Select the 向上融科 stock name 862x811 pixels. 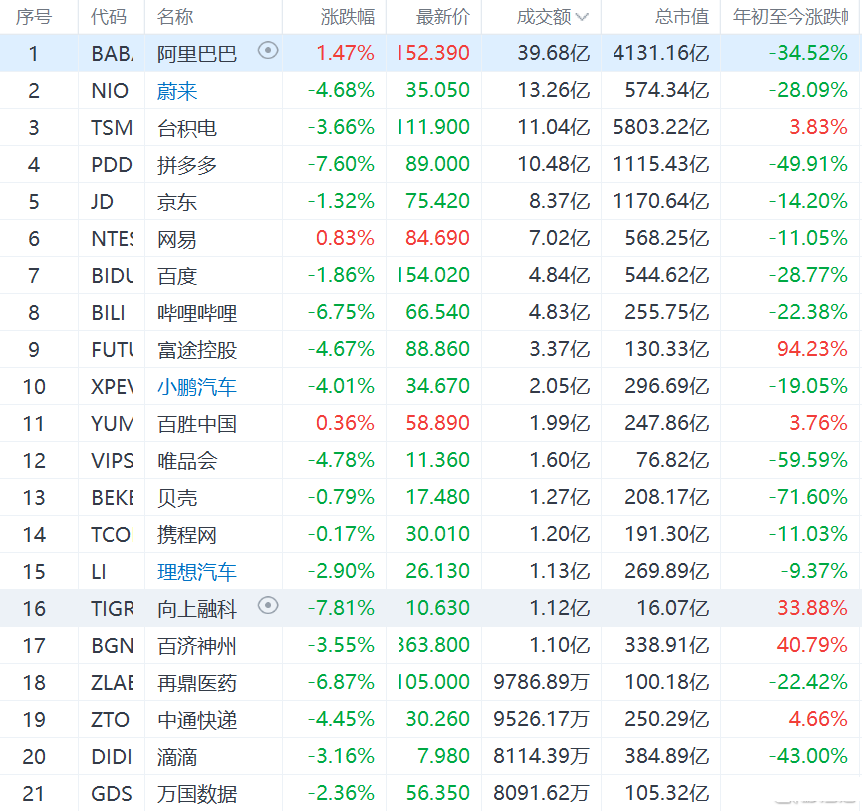pos(197,609)
